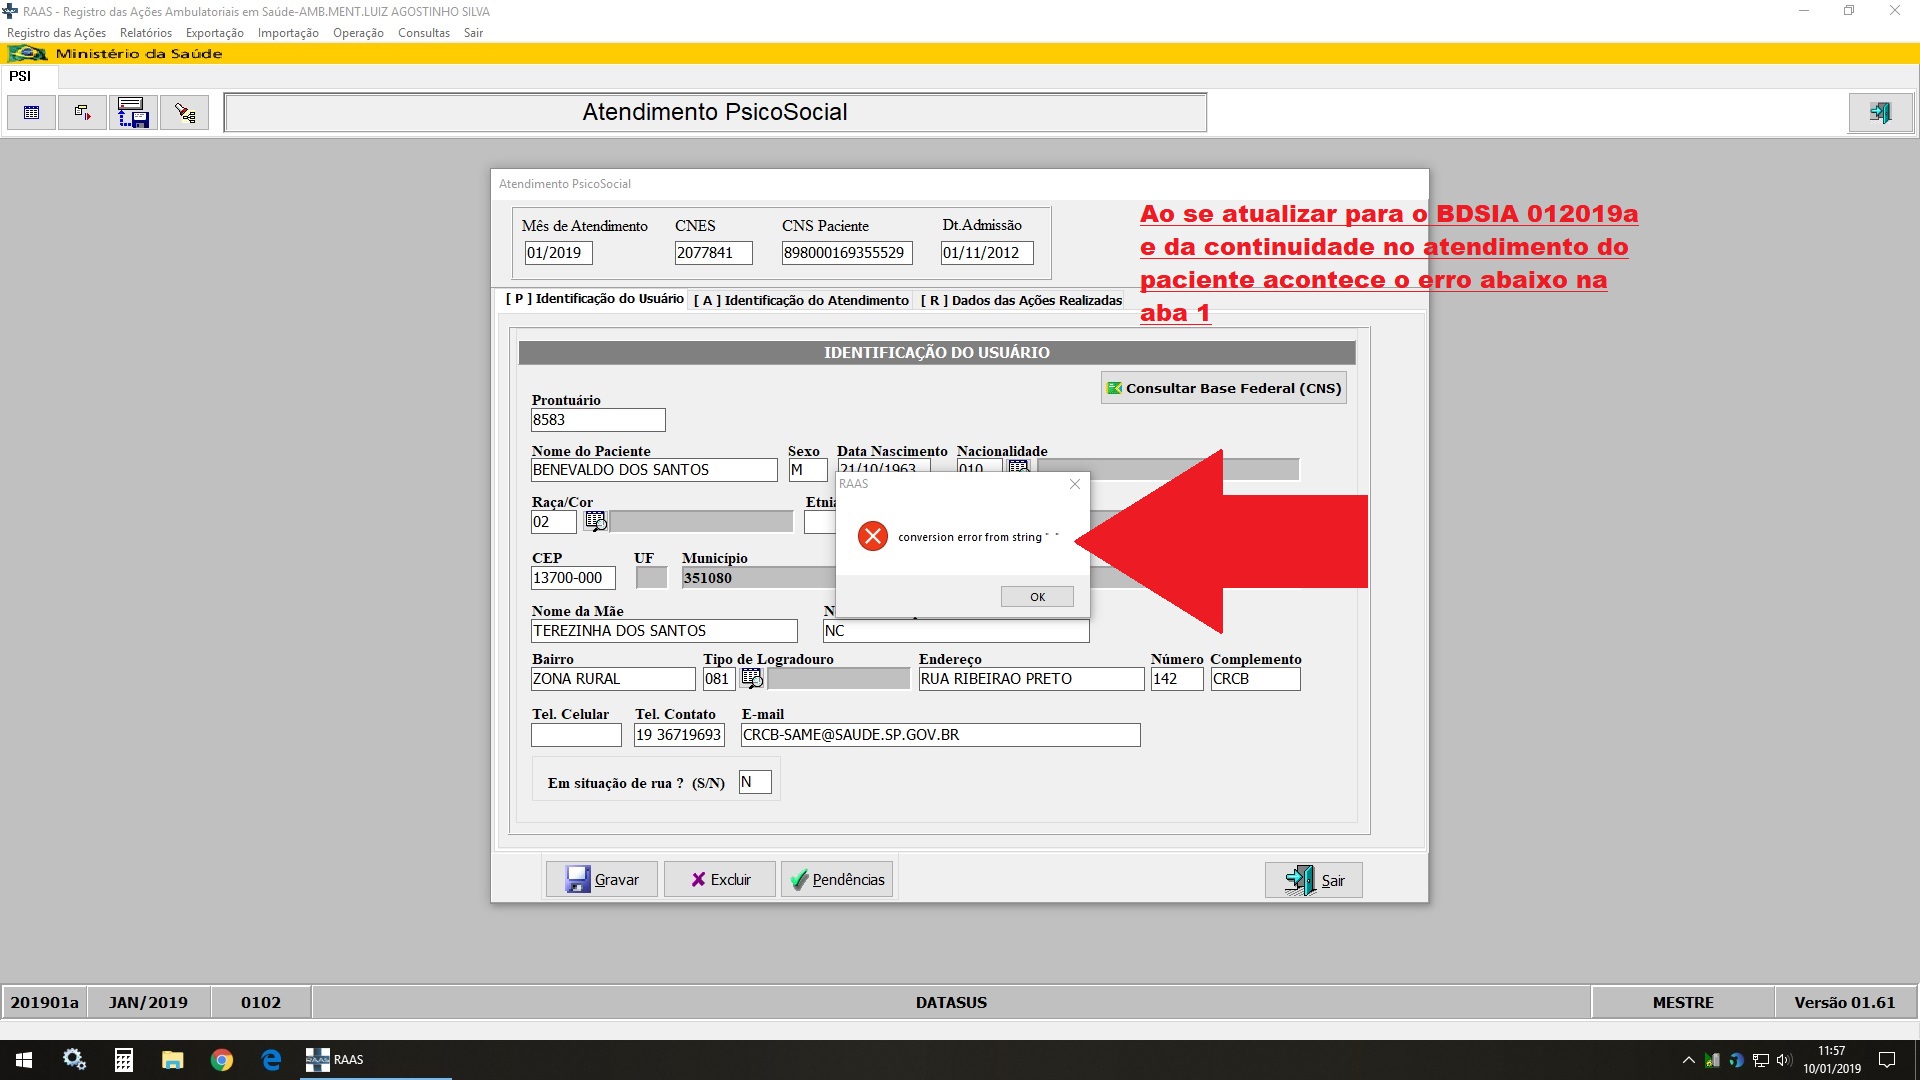Click the Nome da Mãe input field
The height and width of the screenshot is (1080, 1920).
pyautogui.click(x=664, y=631)
